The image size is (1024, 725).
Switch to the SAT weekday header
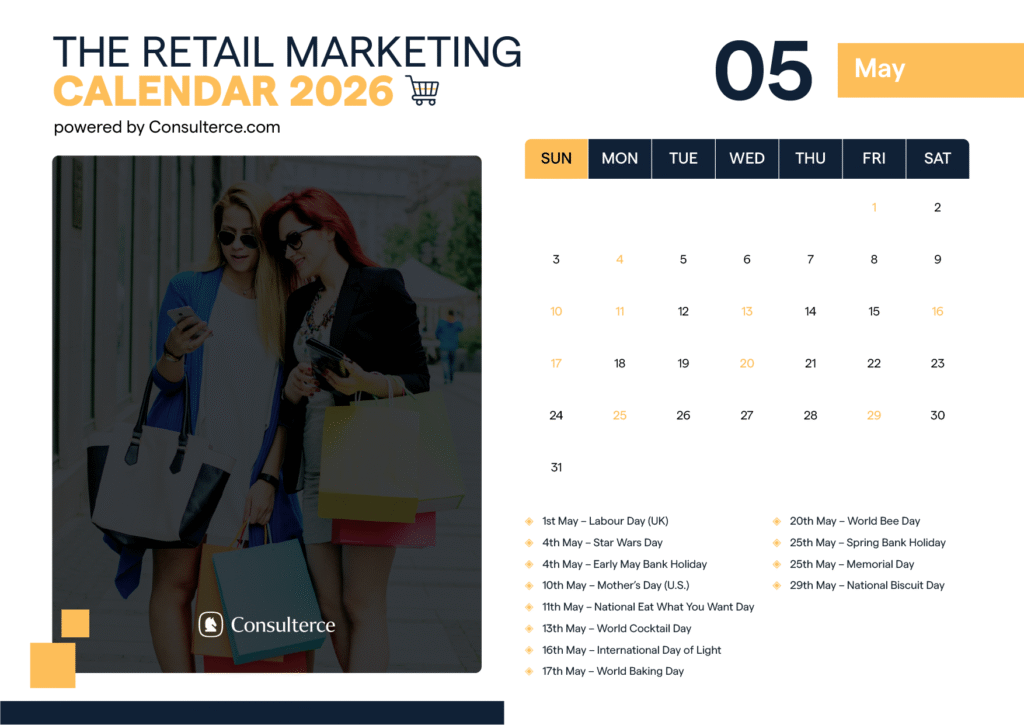tap(937, 158)
